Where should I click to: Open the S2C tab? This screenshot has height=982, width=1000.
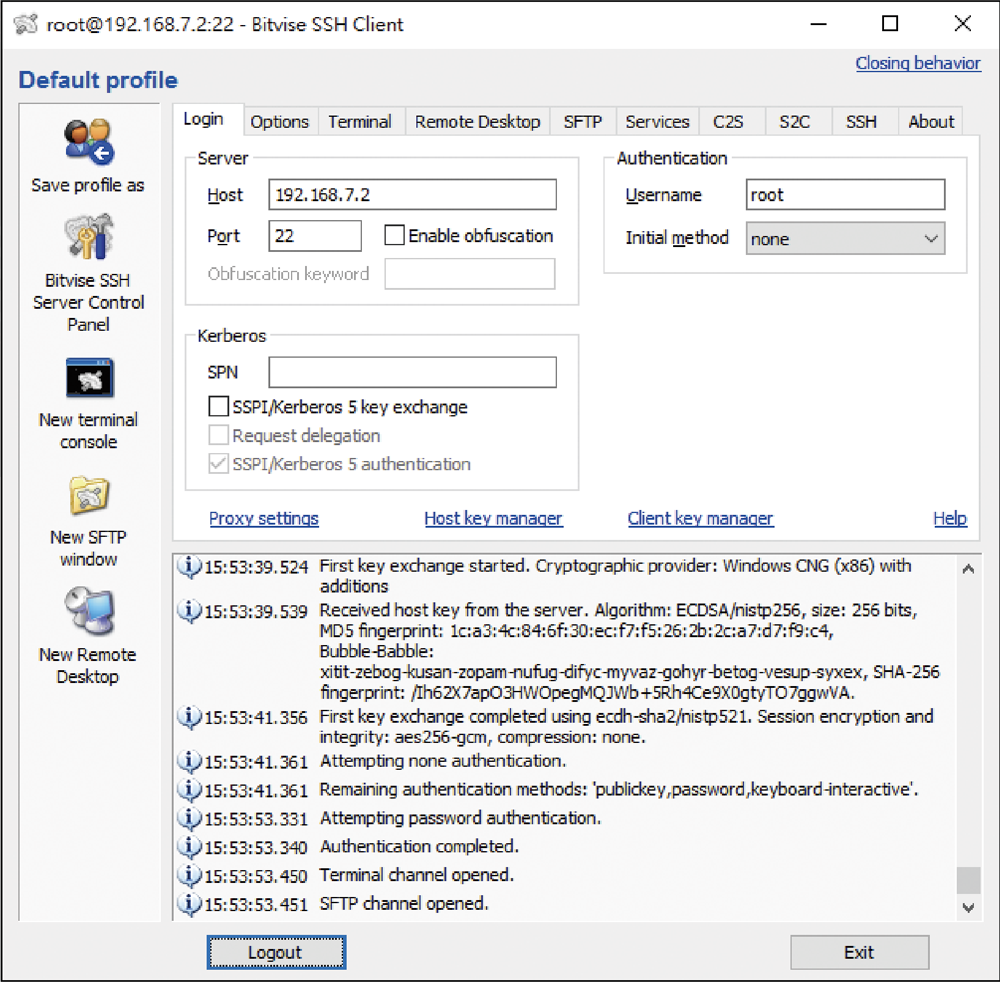point(795,122)
